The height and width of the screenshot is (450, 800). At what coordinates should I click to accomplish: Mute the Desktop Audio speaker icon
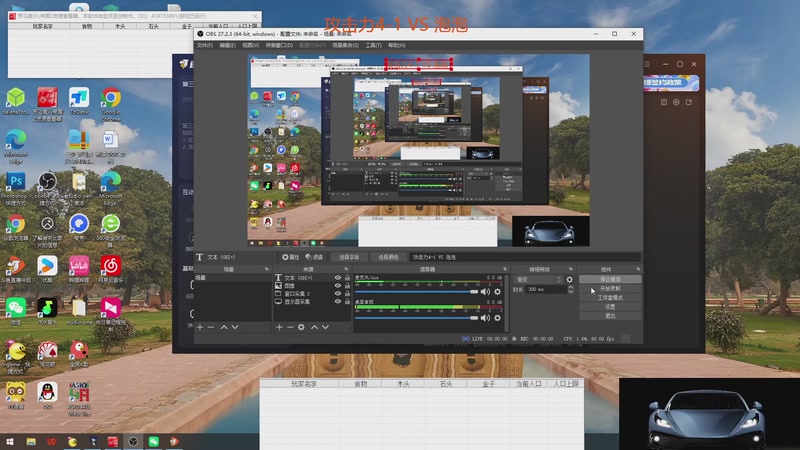coord(486,318)
